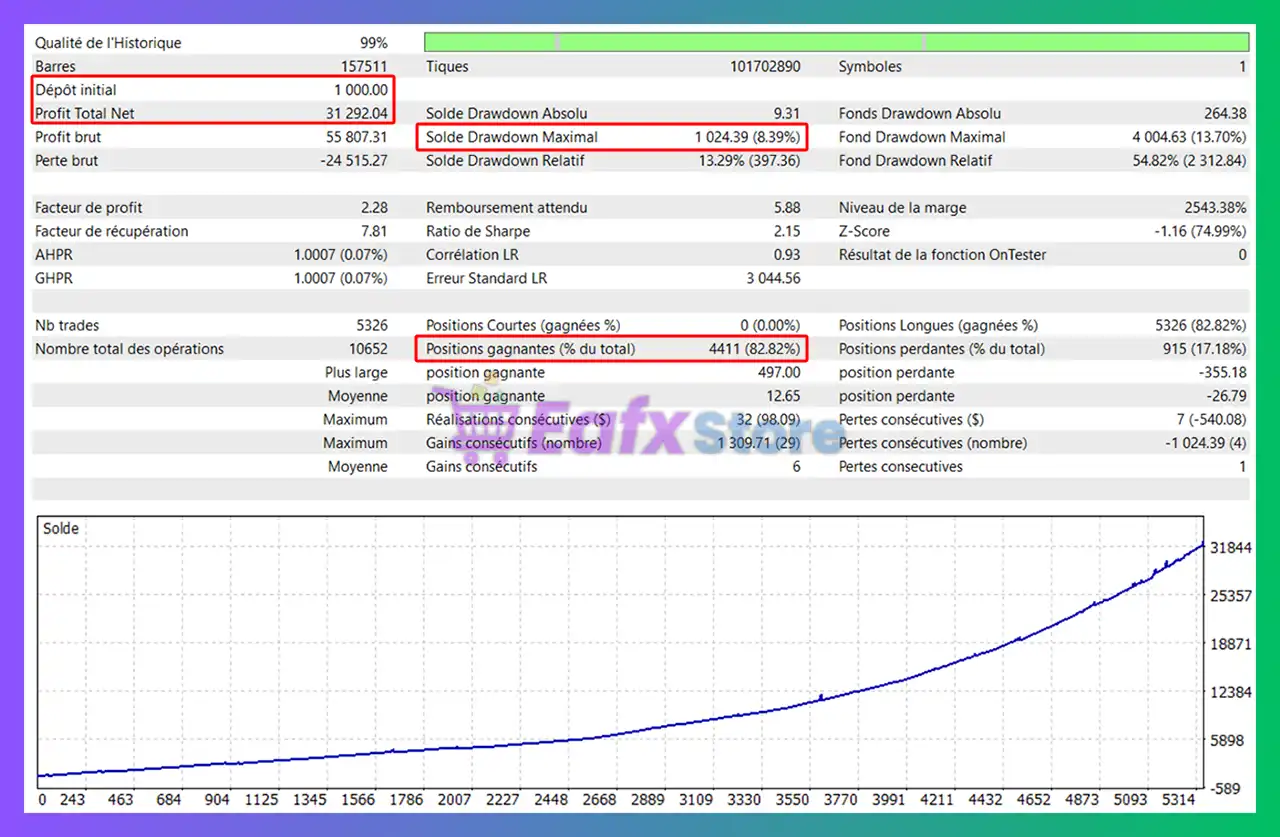Select the Profit Total Net value
The image size is (1280, 837).
(356, 114)
